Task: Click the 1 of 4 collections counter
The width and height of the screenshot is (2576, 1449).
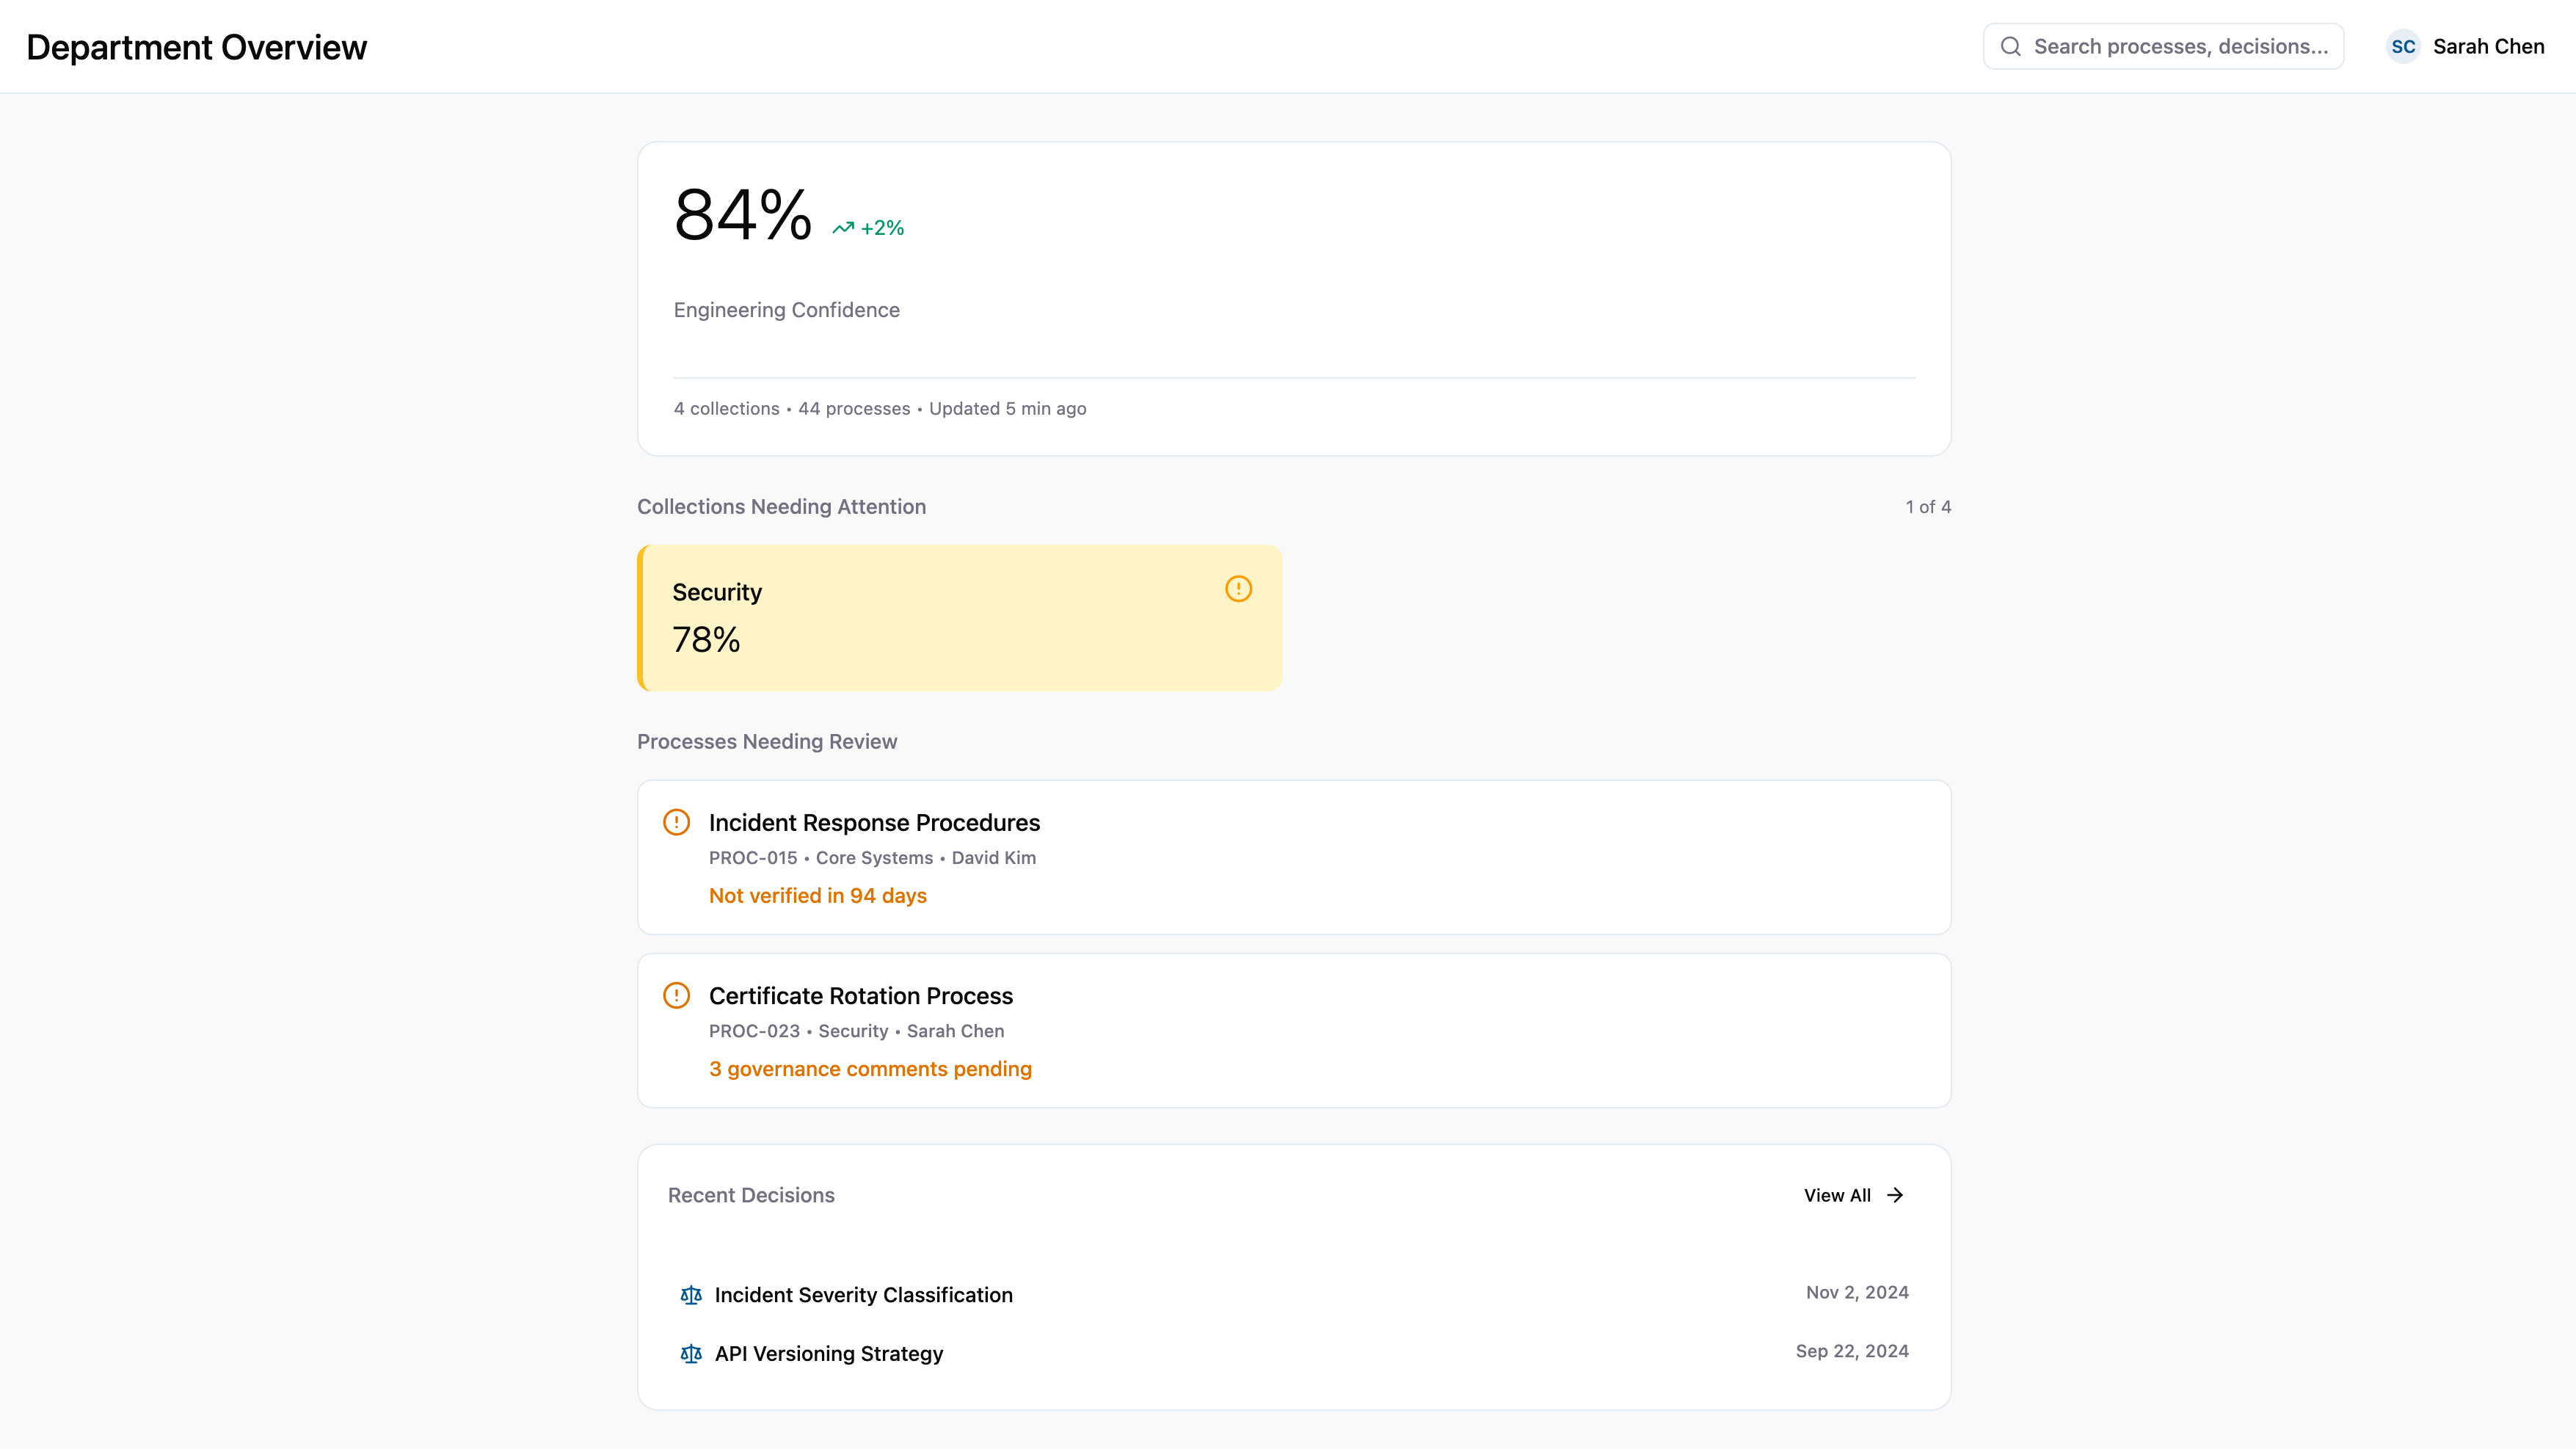Action: coord(1927,507)
